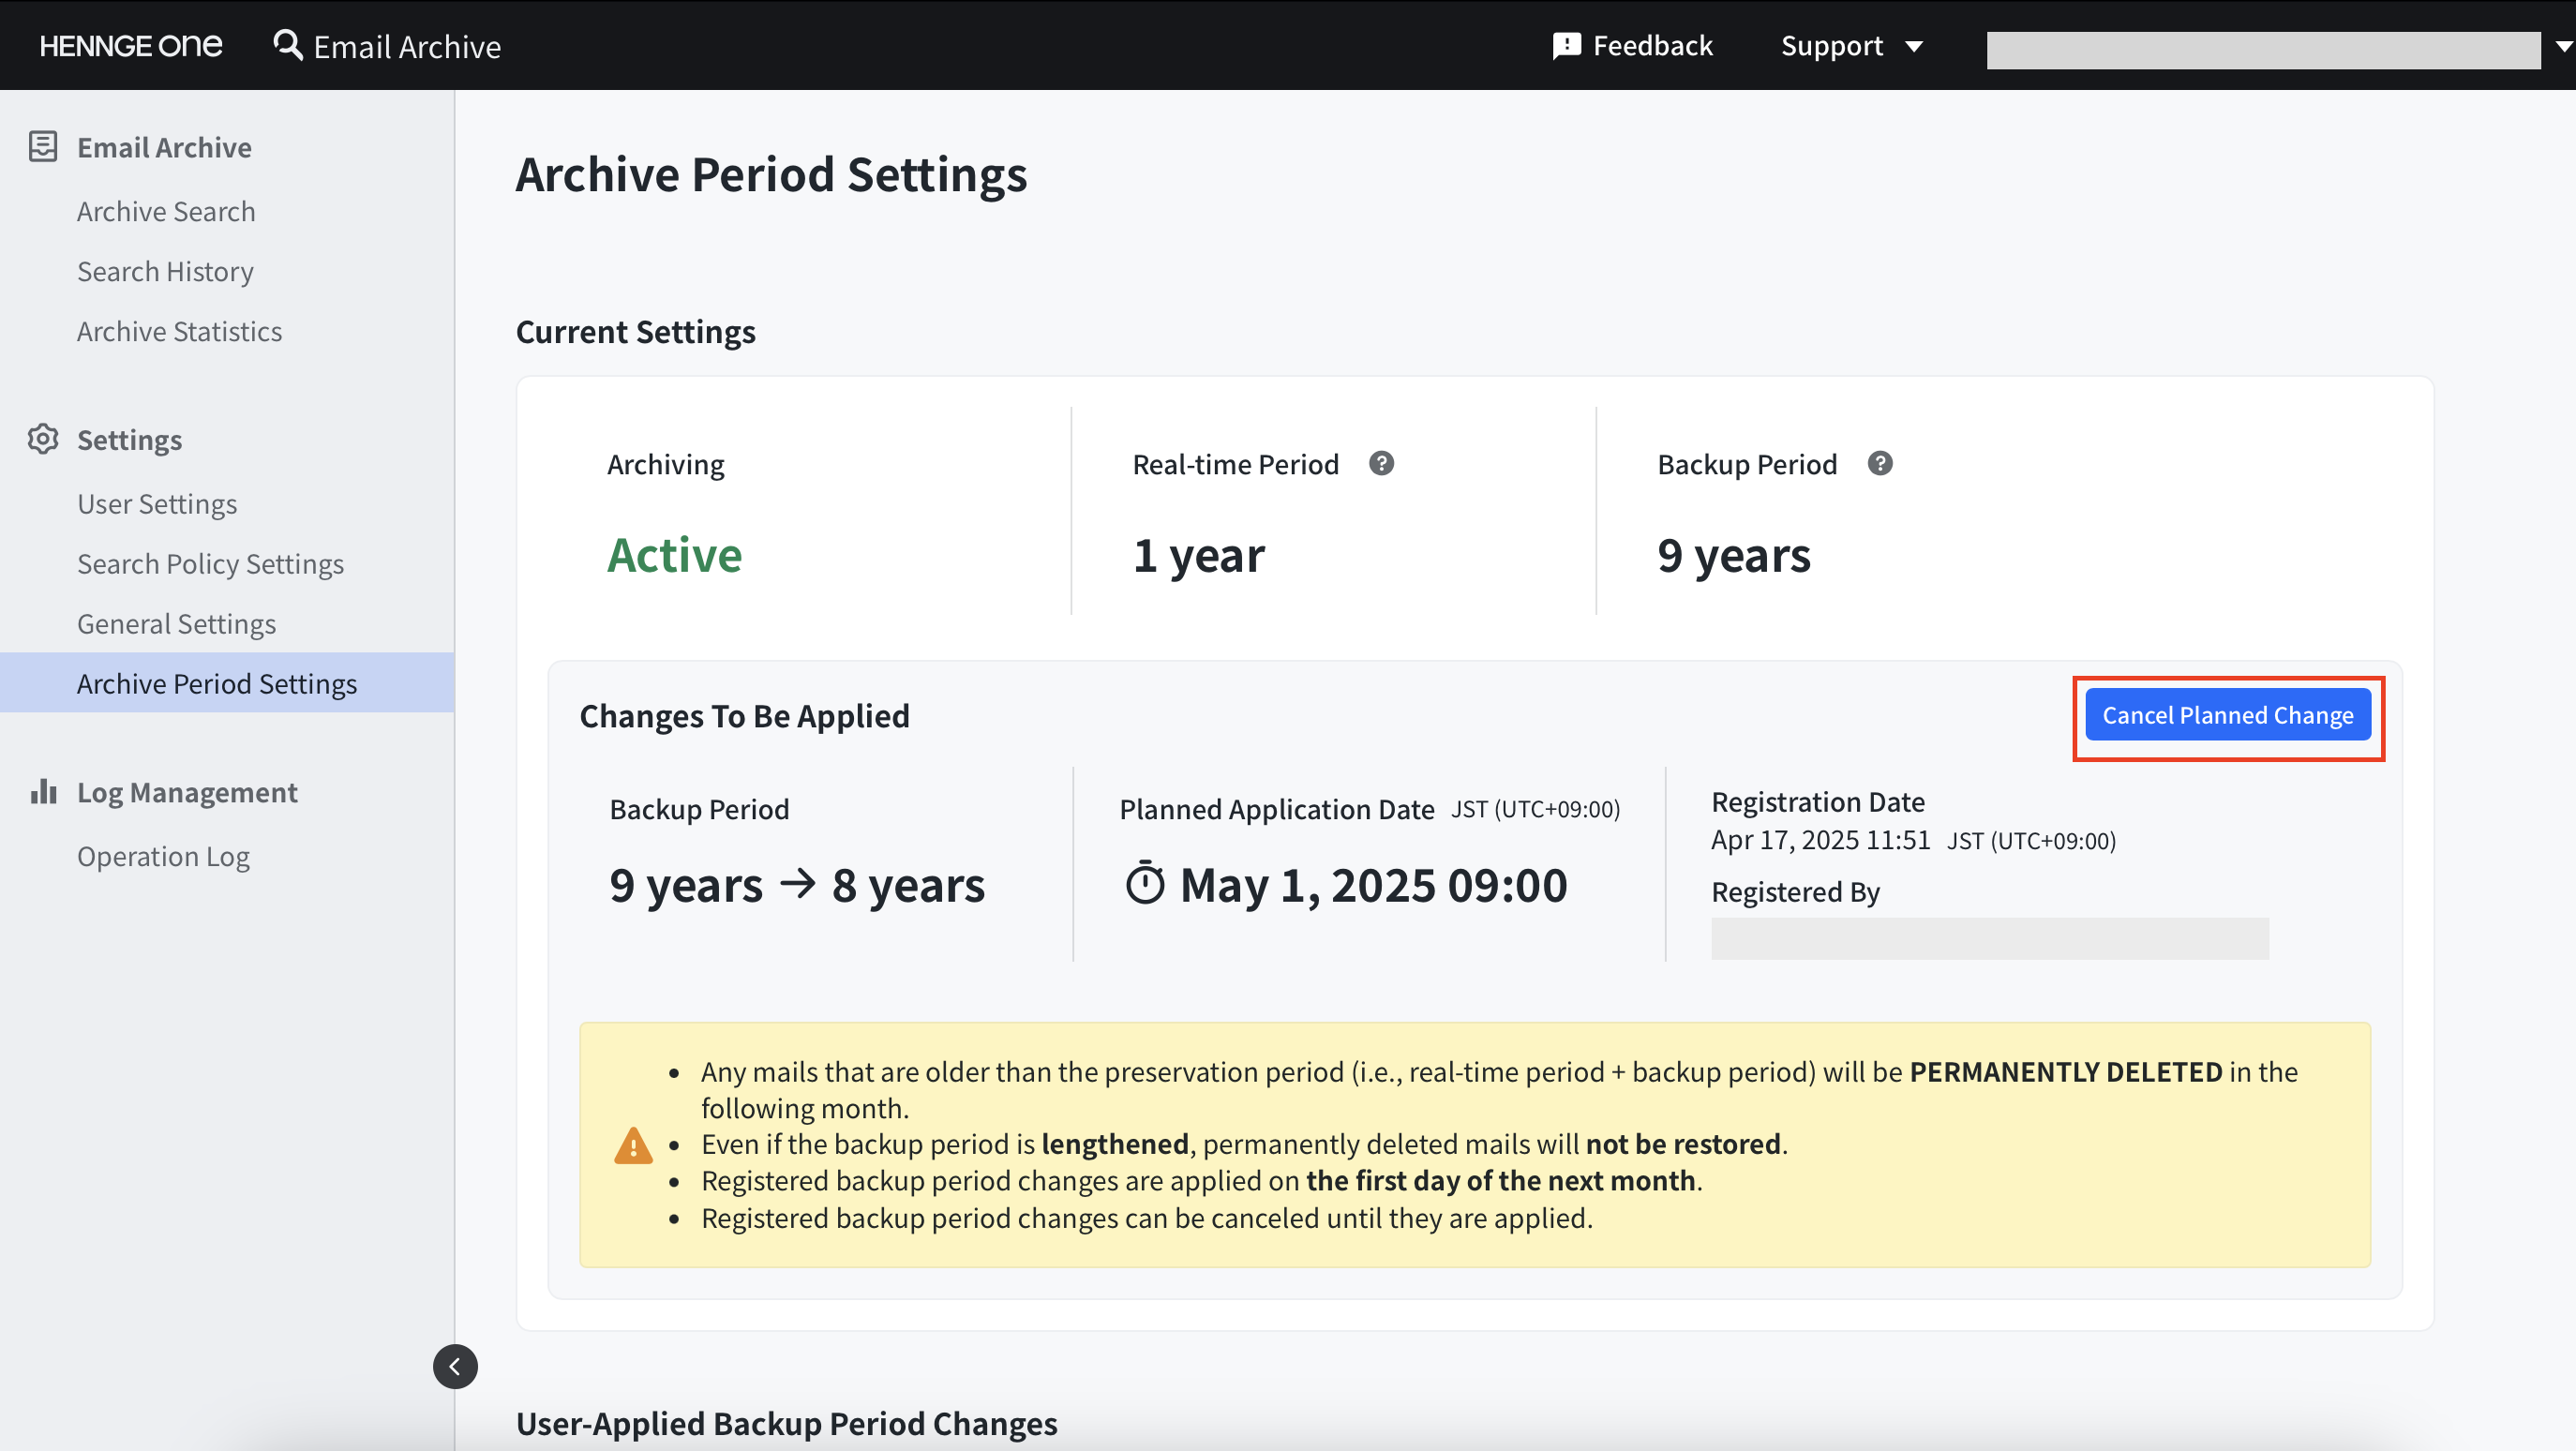The height and width of the screenshot is (1451, 2576).
Task: Click the Email Archive header title
Action: click(x=407, y=46)
